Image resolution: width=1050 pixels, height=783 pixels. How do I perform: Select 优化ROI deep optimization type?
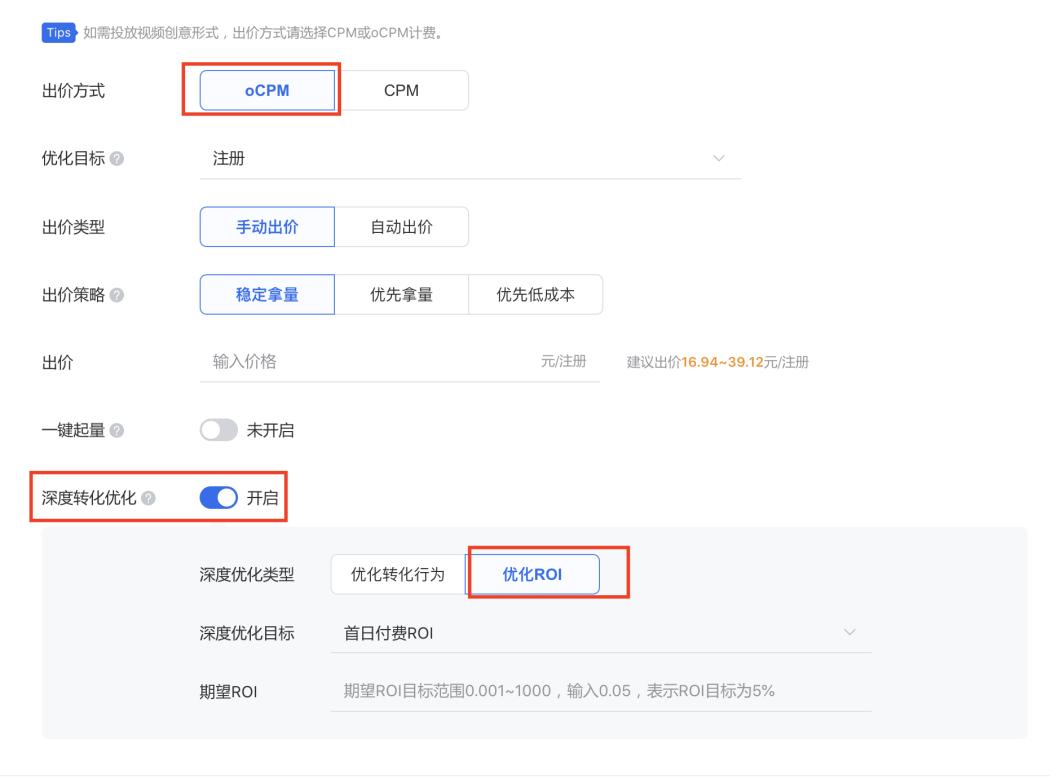pos(532,574)
